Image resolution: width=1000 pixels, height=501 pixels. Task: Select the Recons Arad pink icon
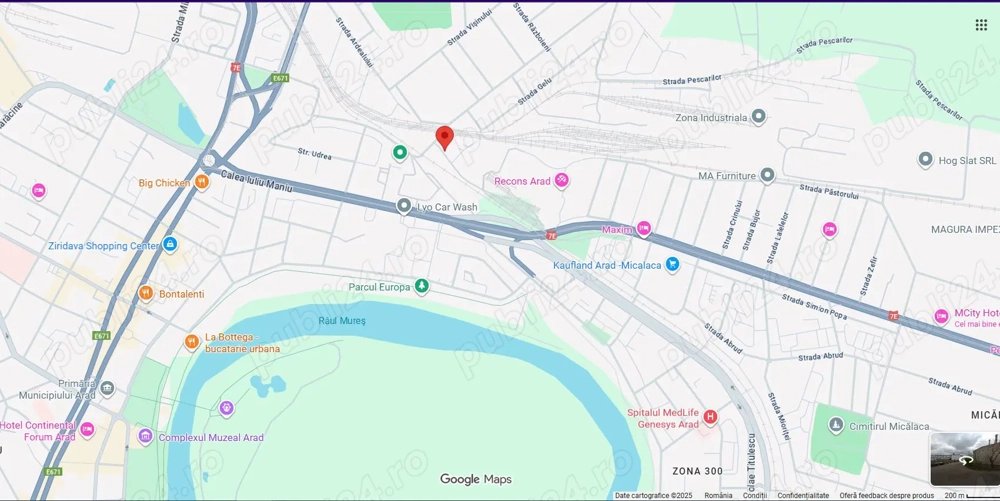(x=561, y=180)
